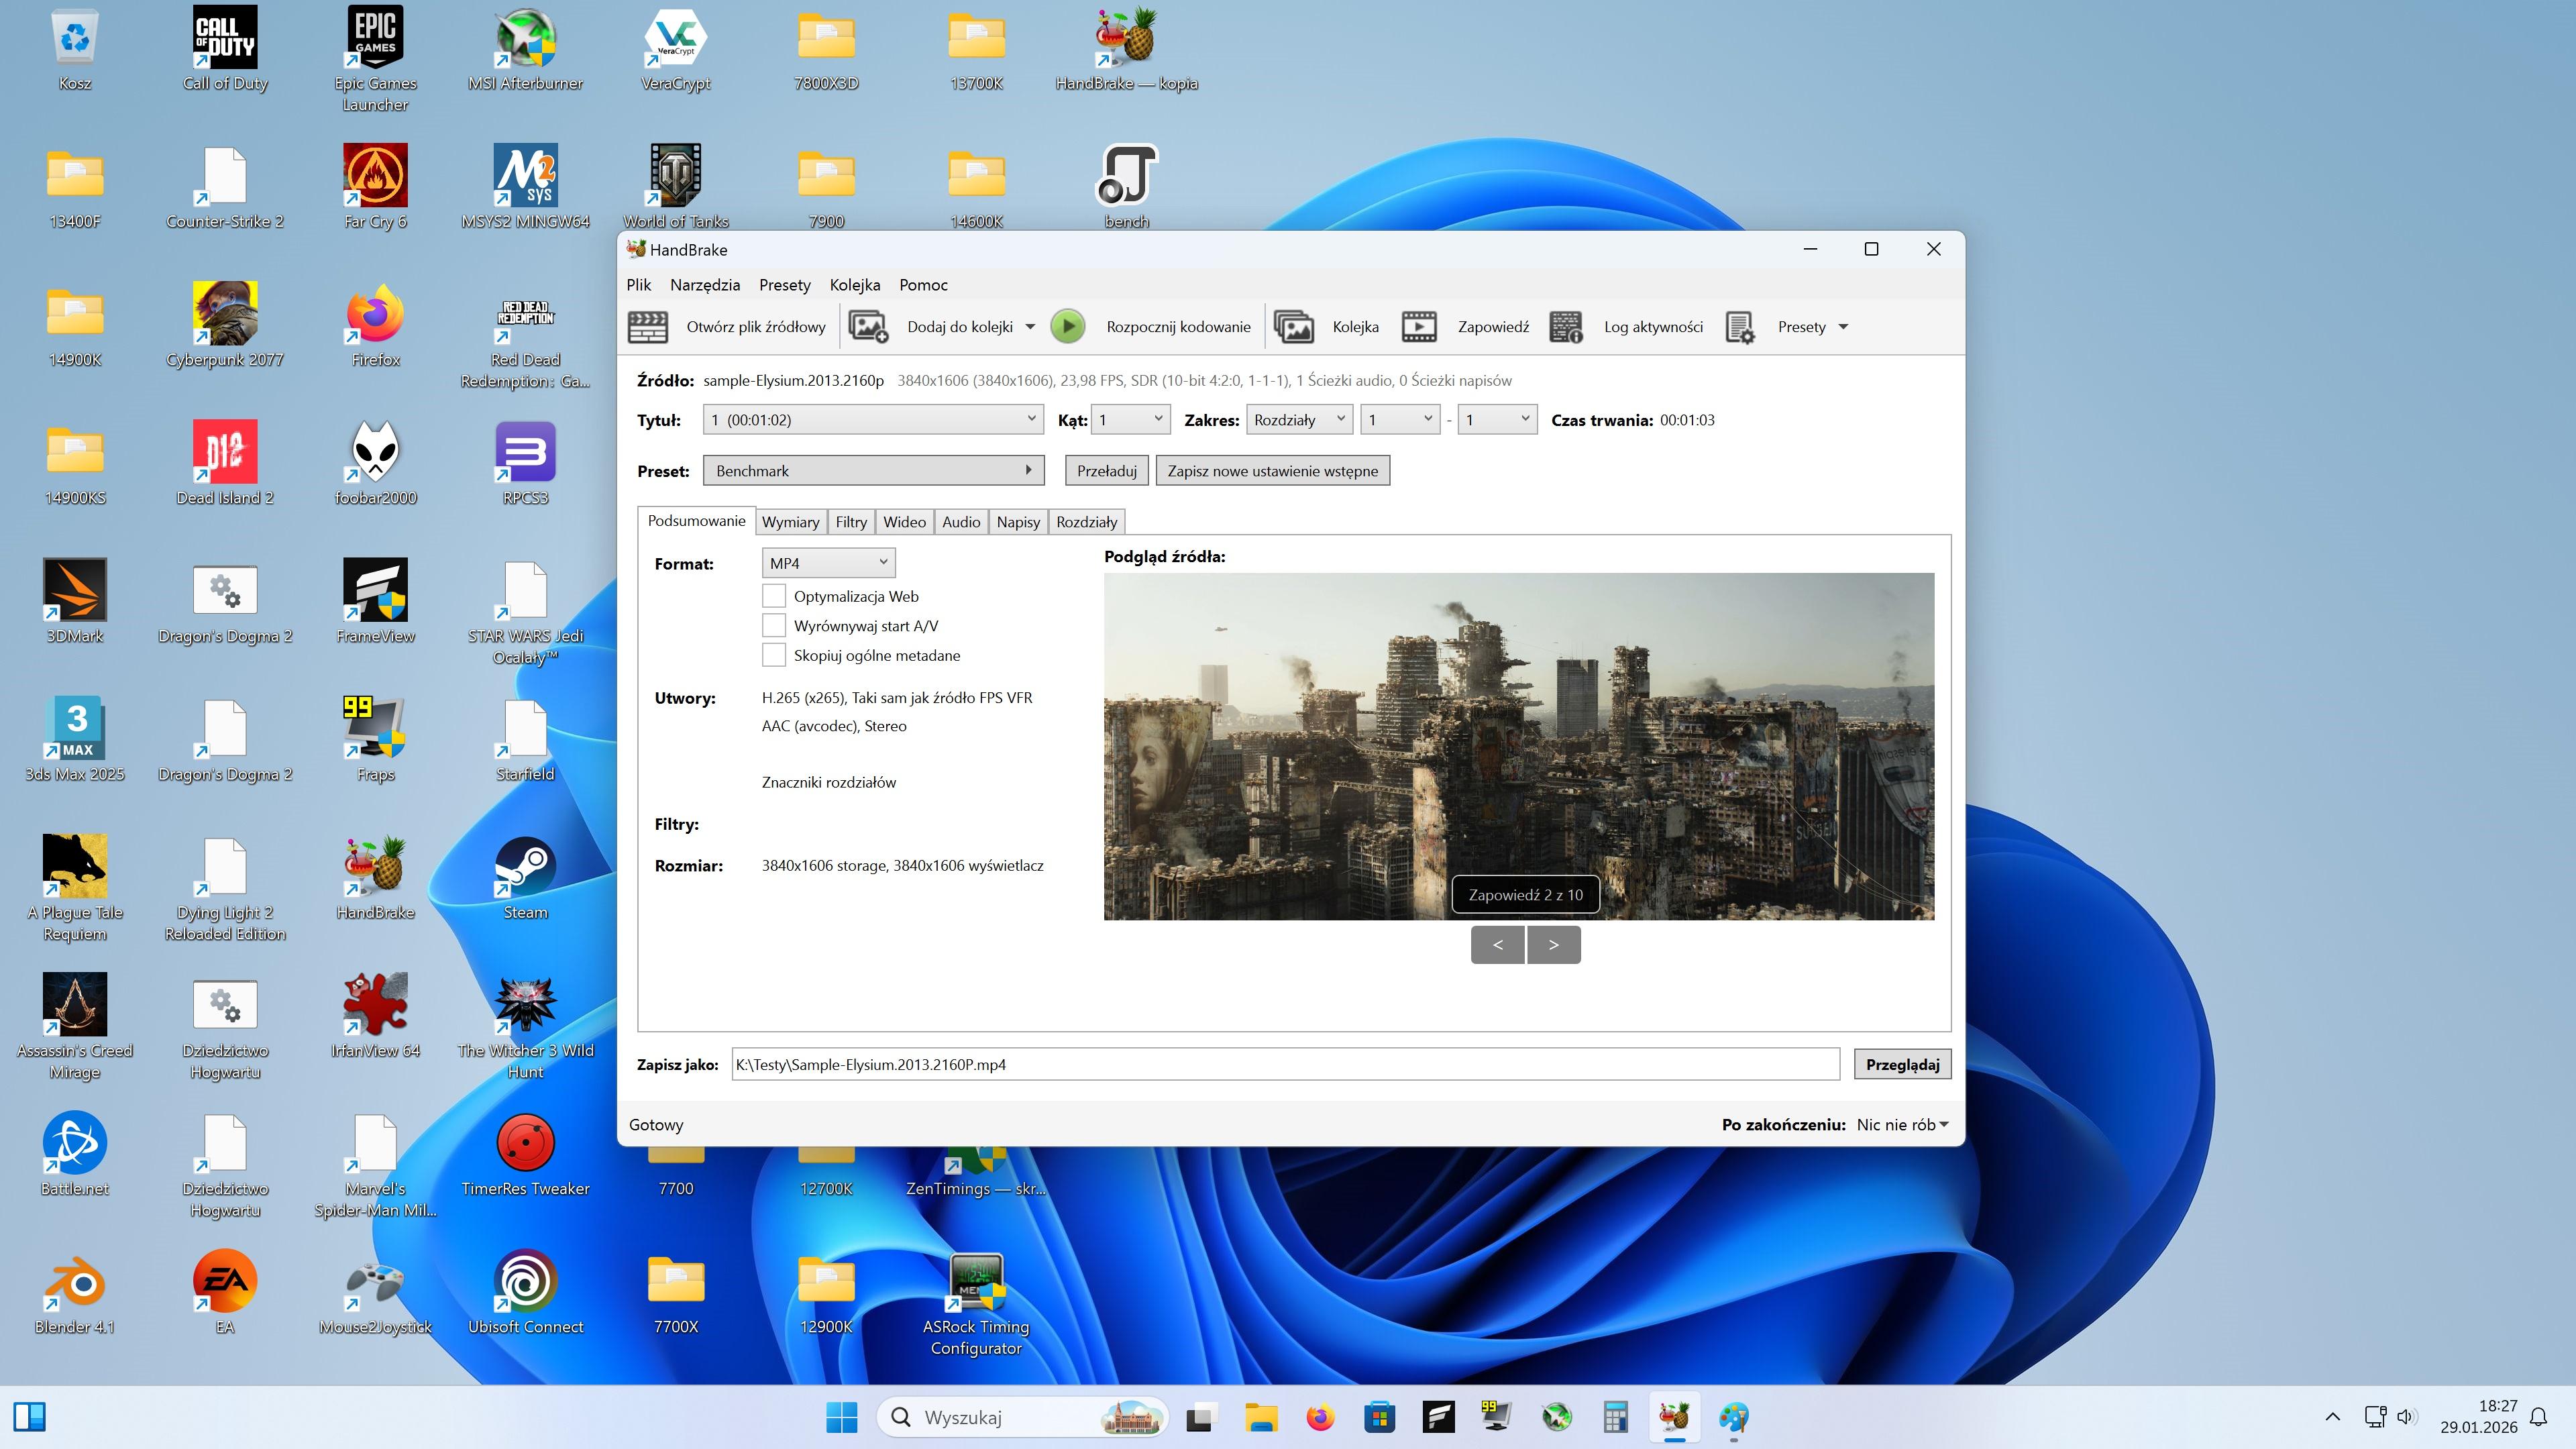
Task: Open the 'Log aktywności' icon
Action: 1566,327
